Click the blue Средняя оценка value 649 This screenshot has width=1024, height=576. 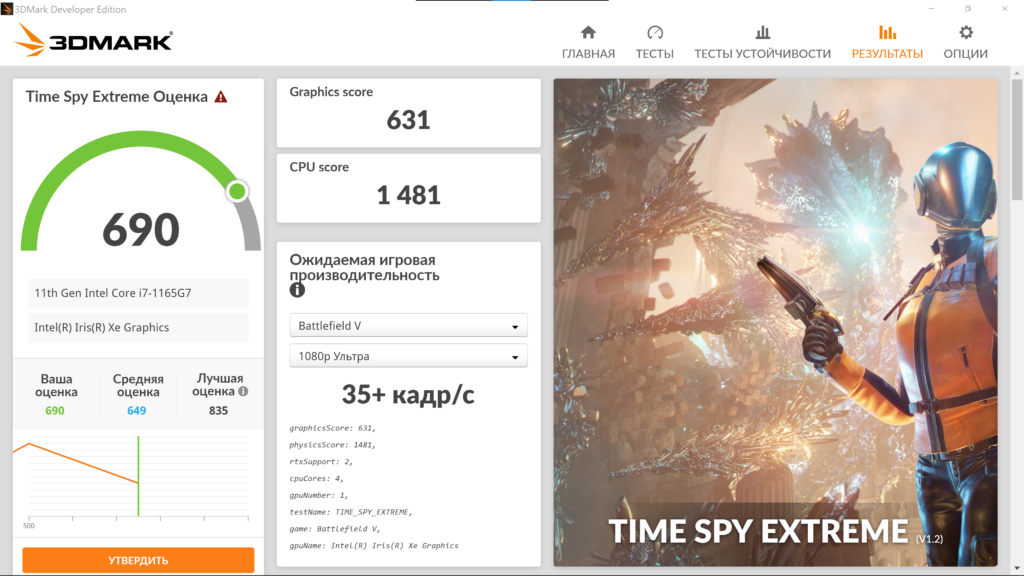click(136, 411)
